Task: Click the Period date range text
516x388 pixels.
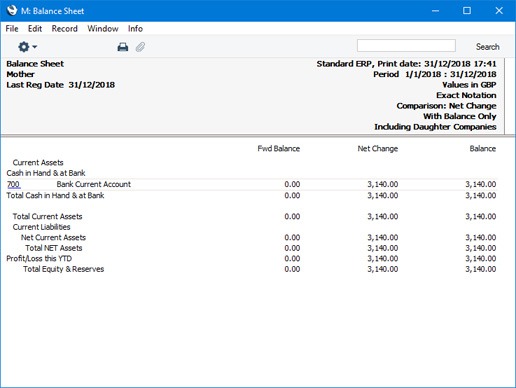Action: coord(435,74)
